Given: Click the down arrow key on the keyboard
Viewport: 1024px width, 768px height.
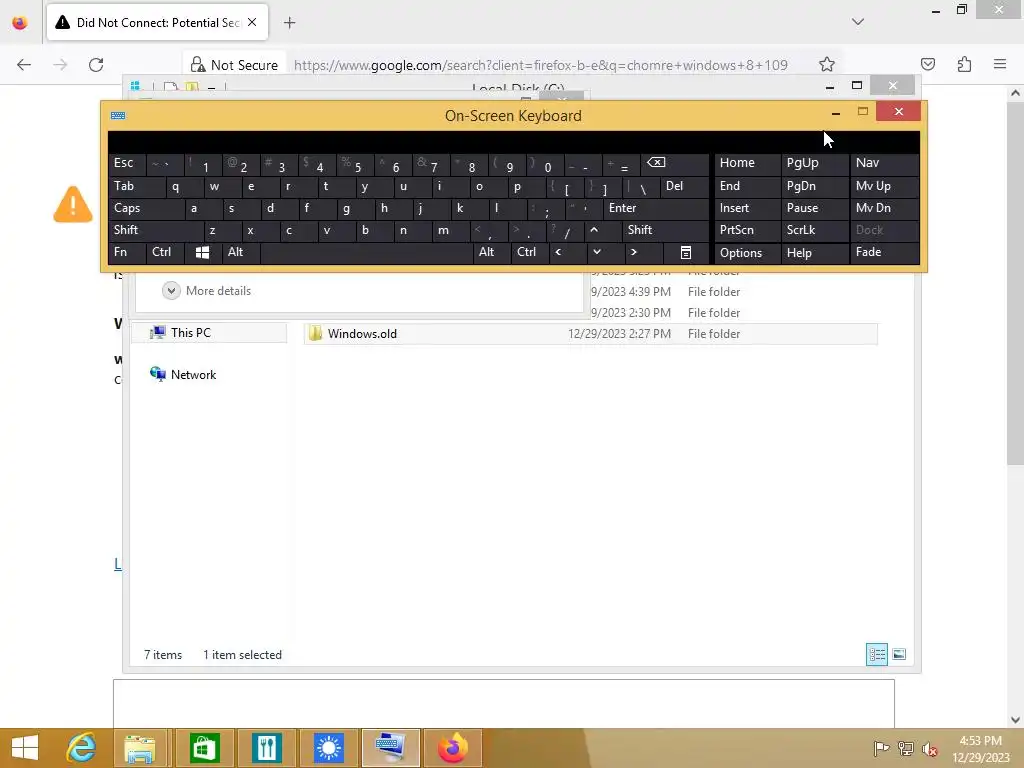Looking at the screenshot, I should (596, 252).
